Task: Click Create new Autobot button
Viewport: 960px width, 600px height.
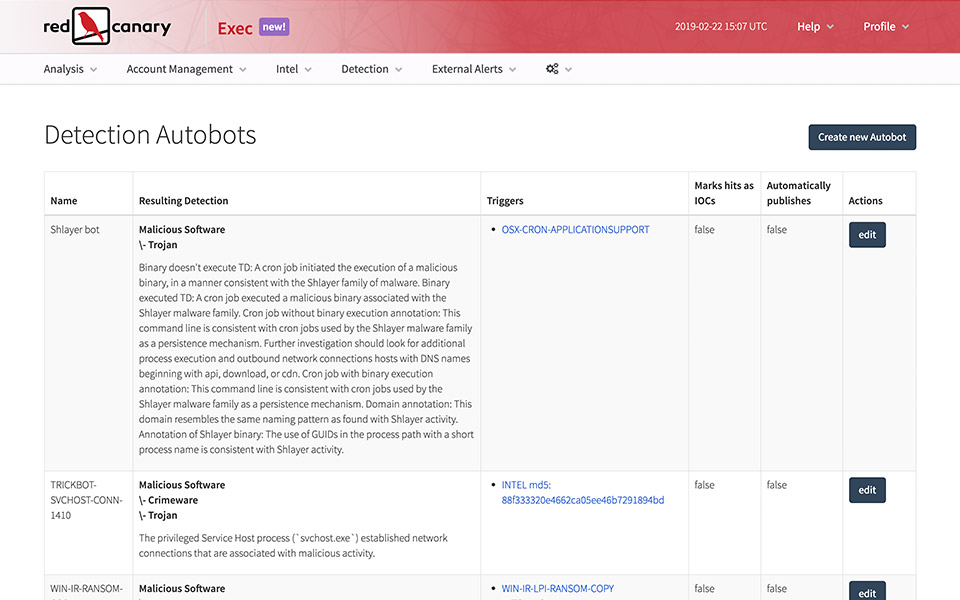Action: [x=862, y=137]
